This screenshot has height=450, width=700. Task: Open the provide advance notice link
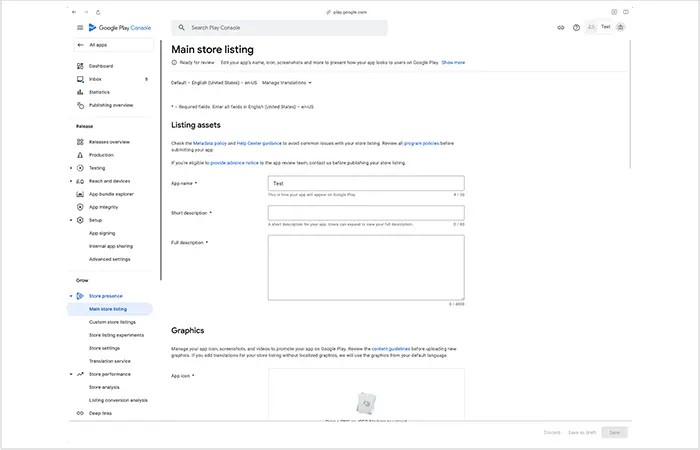pyautogui.click(x=234, y=163)
